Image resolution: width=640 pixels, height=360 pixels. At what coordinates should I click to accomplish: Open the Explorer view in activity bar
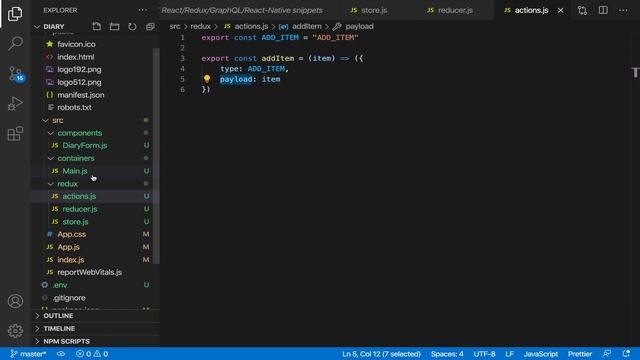click(x=15, y=13)
